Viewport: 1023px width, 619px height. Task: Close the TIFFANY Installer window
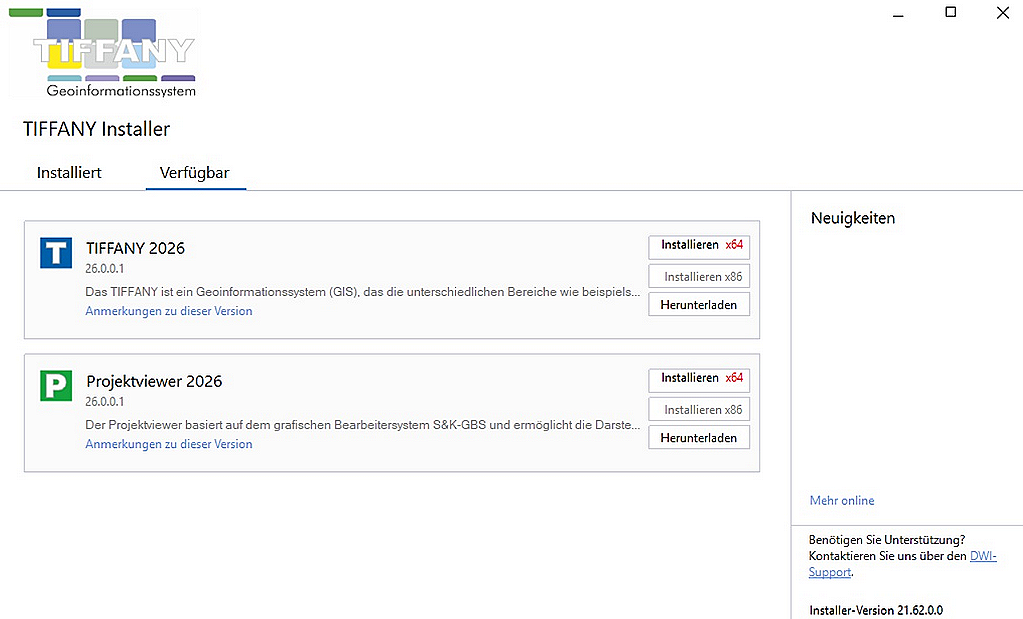1002,13
